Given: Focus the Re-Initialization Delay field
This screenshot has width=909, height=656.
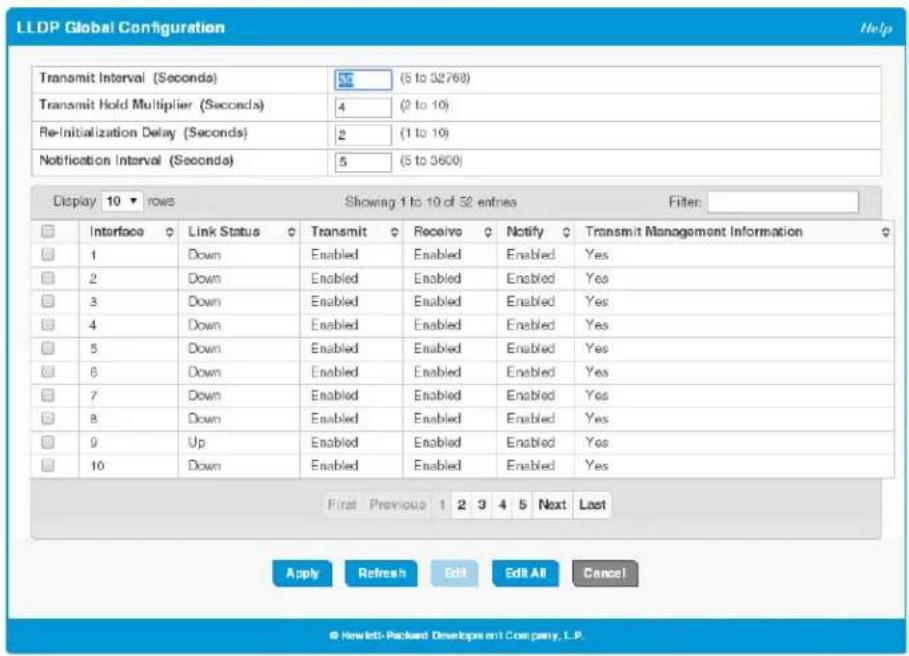Looking at the screenshot, I should 363,134.
